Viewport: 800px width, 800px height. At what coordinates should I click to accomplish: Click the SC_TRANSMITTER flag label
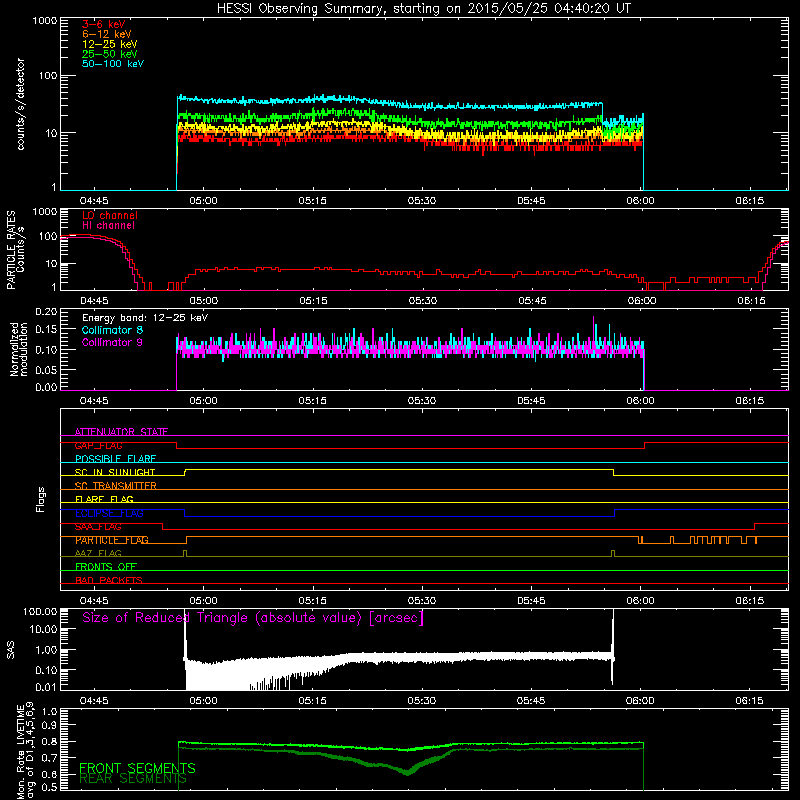pyautogui.click(x=116, y=485)
